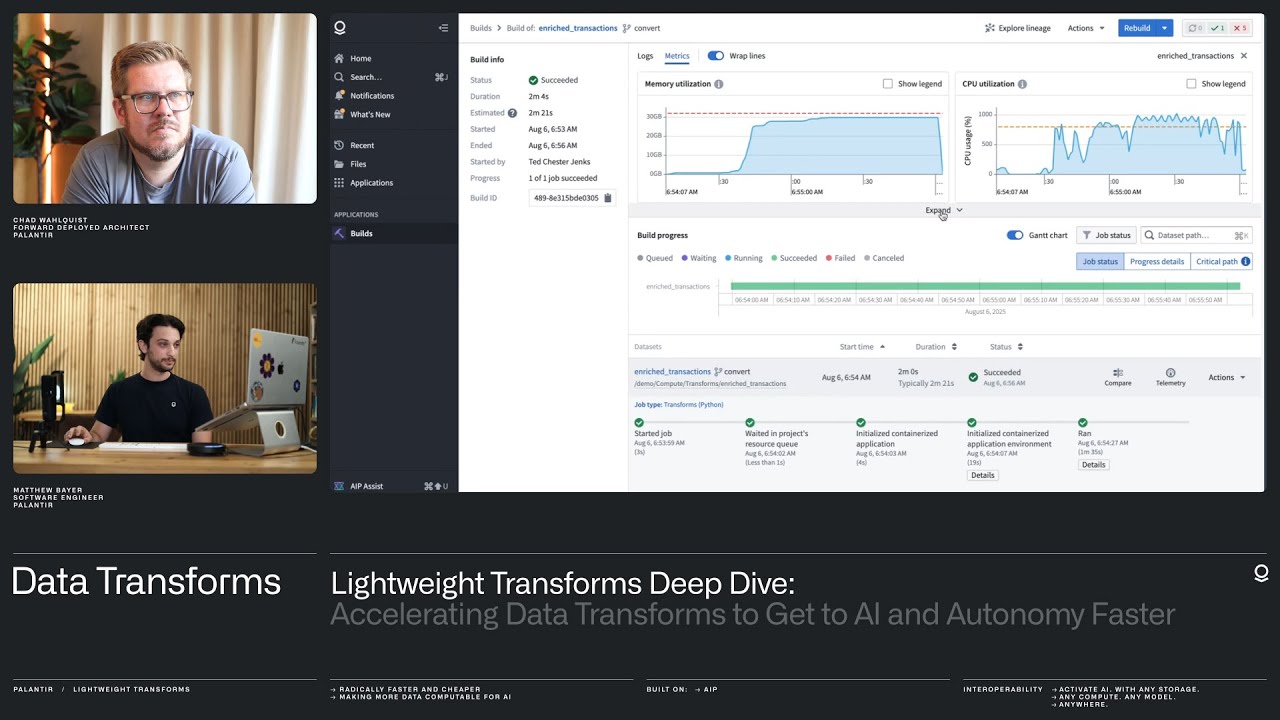Switch to the Metrics tab
1280x720 pixels.
tap(677, 56)
